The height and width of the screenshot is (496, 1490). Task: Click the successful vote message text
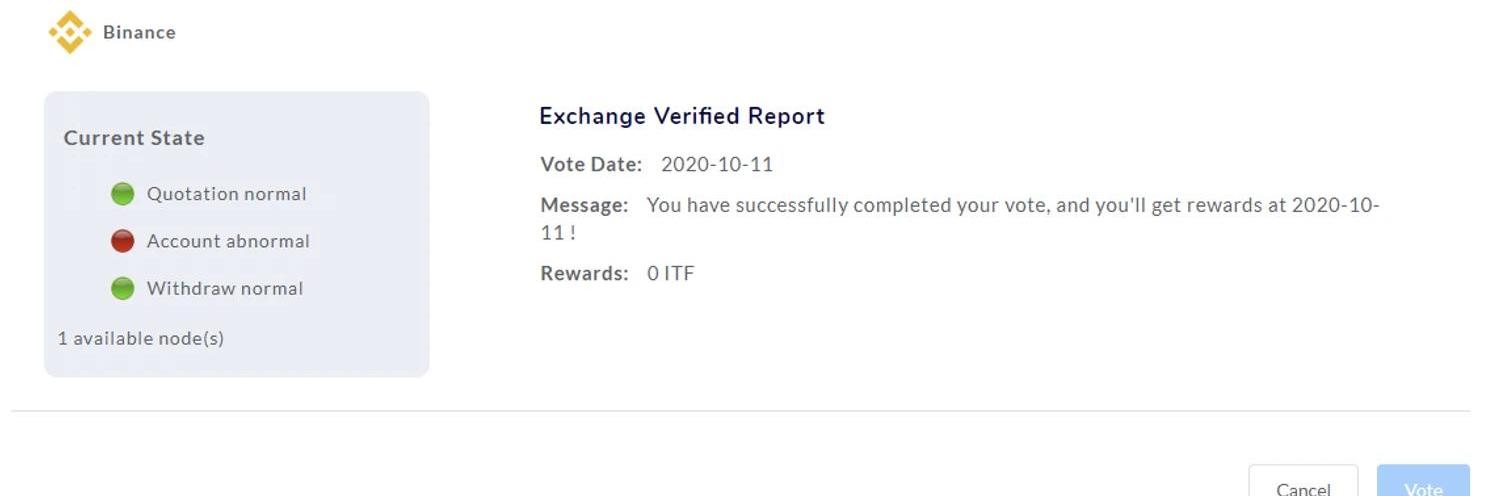(1012, 206)
